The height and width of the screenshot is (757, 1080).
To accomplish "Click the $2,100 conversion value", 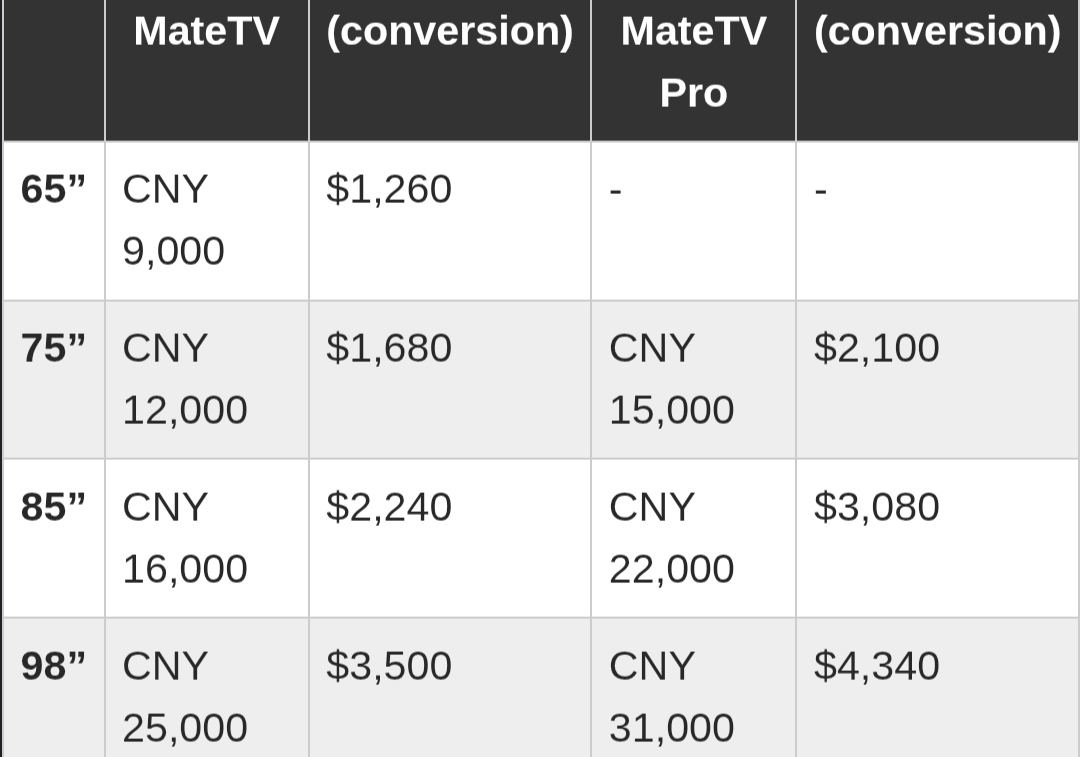I will [876, 348].
